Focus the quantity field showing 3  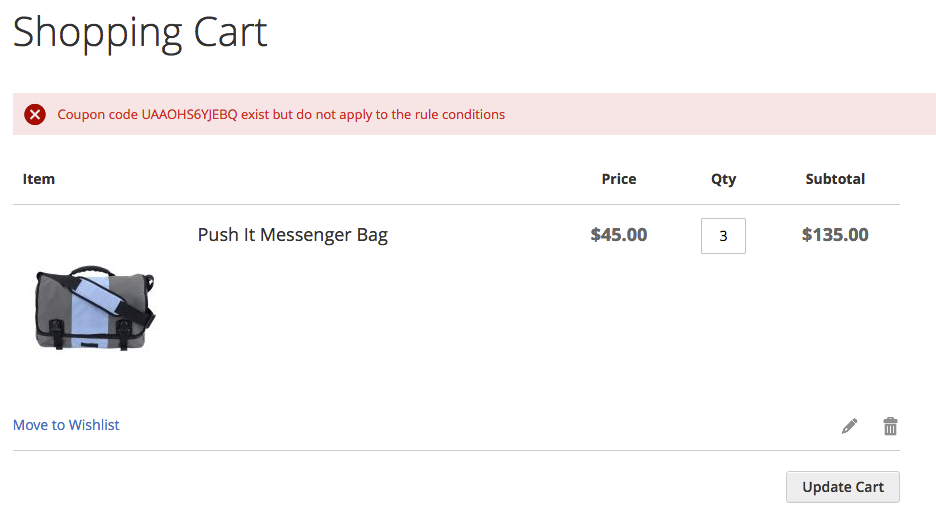coord(723,236)
